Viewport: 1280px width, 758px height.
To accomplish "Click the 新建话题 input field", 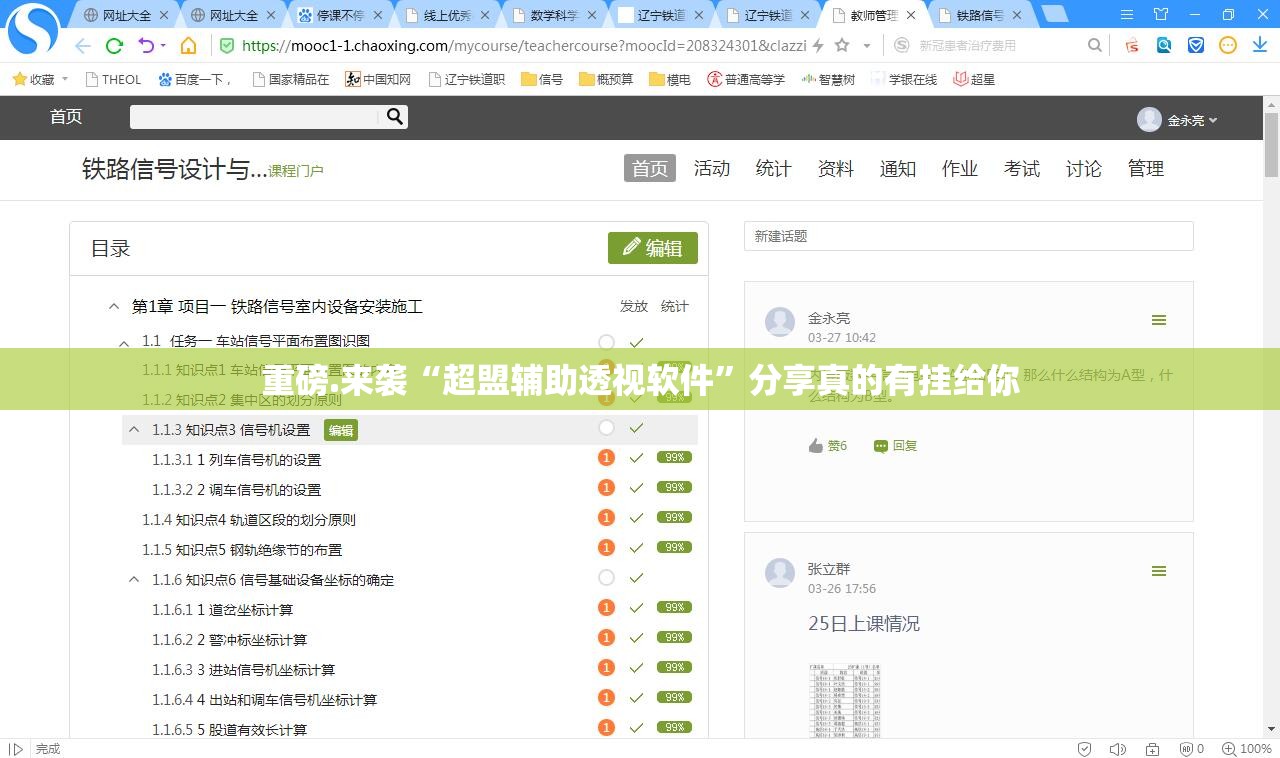I will [x=968, y=236].
